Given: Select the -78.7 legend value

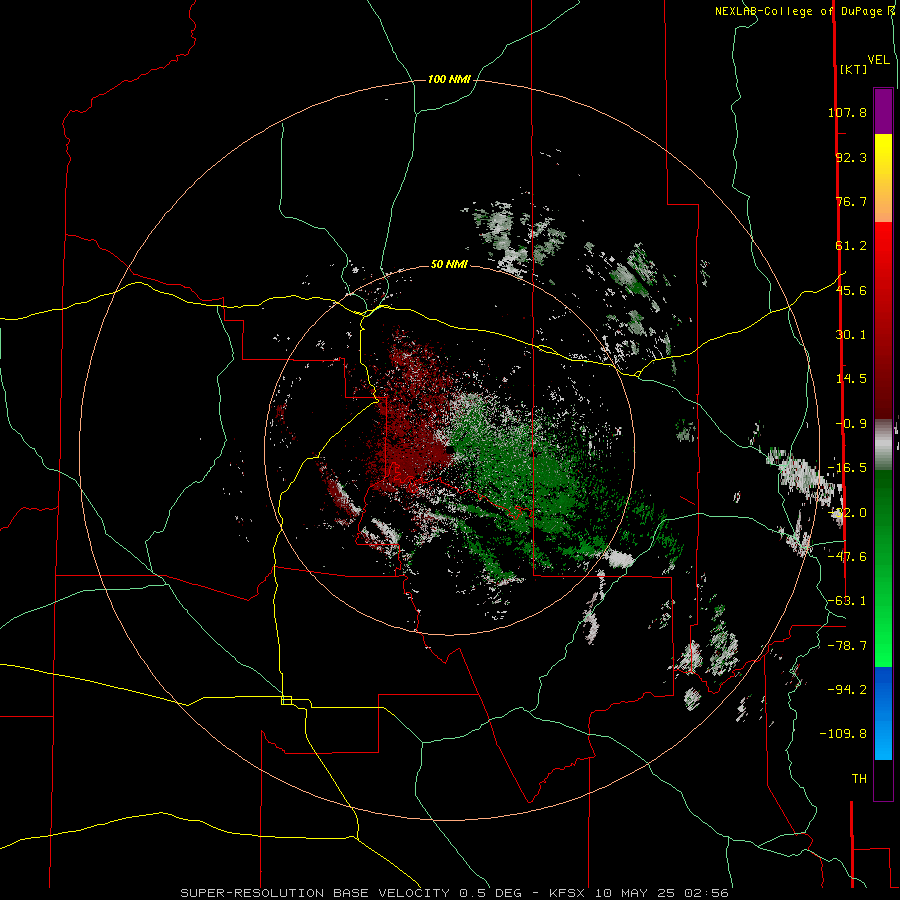Looking at the screenshot, I should 847,646.
